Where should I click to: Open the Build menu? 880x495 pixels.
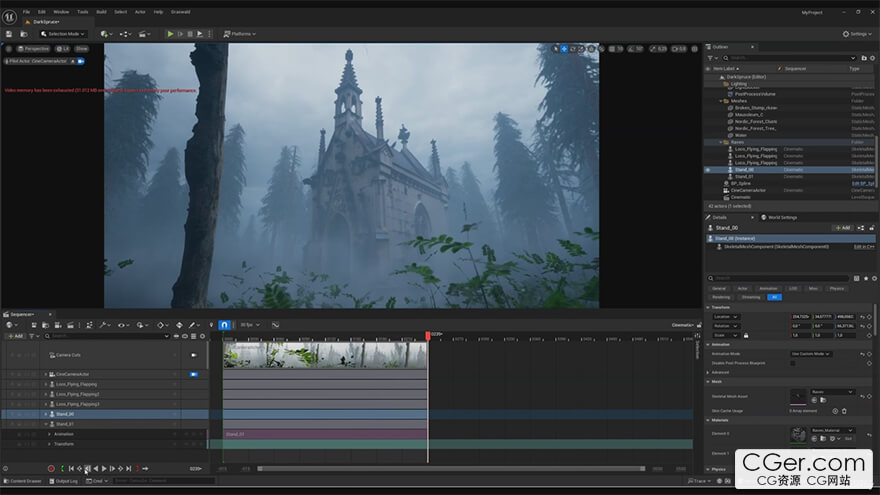click(x=101, y=12)
